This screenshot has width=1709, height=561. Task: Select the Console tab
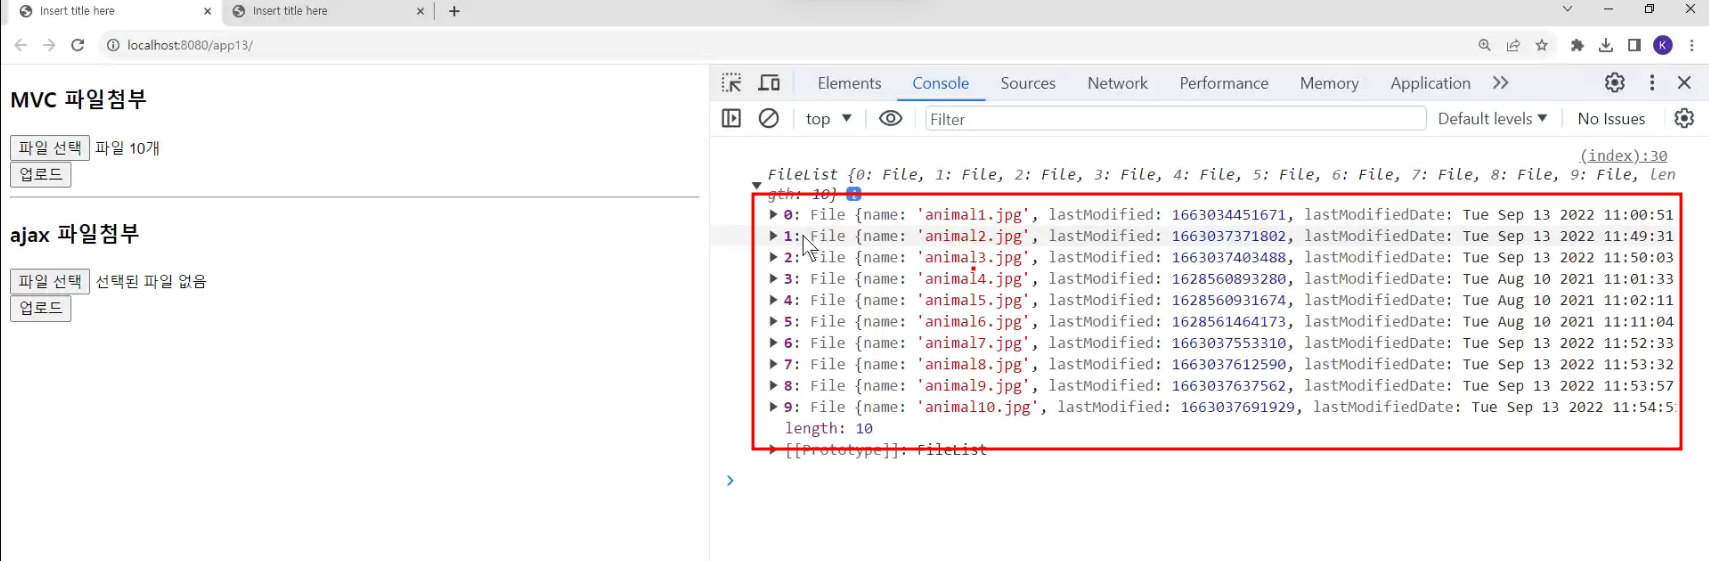[940, 83]
